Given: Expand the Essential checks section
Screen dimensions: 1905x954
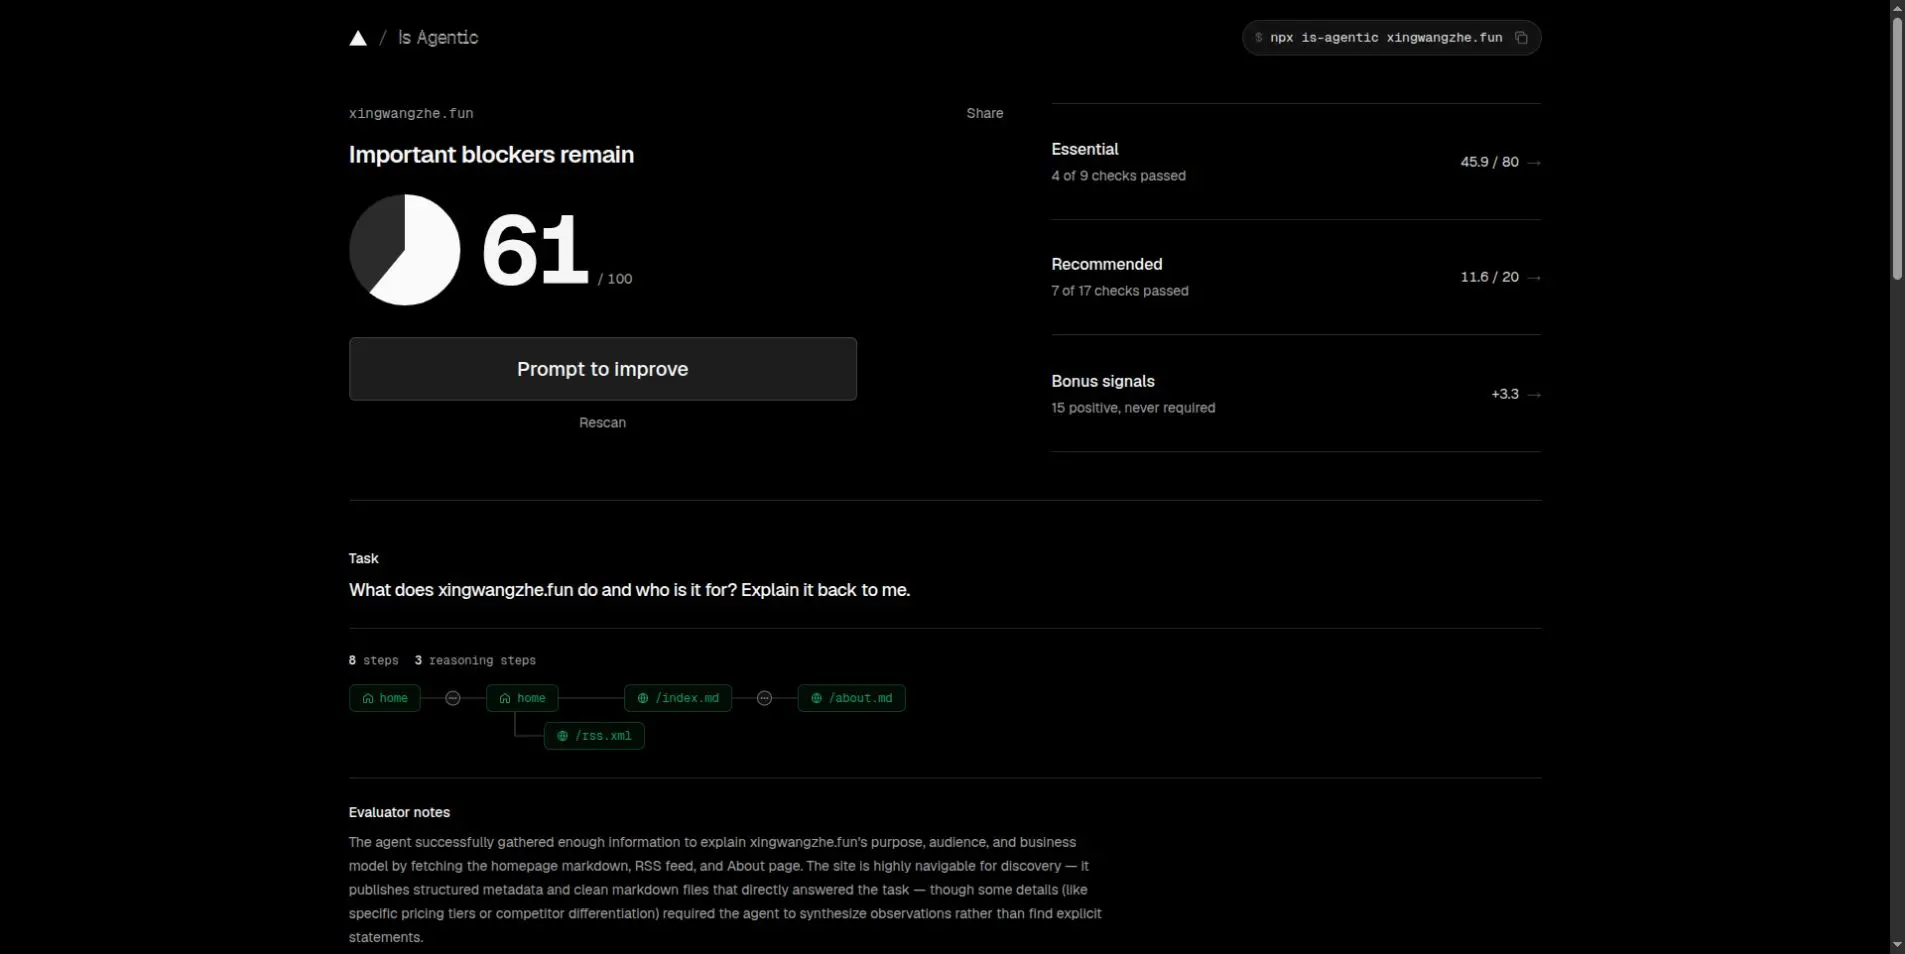Looking at the screenshot, I should (x=1296, y=162).
